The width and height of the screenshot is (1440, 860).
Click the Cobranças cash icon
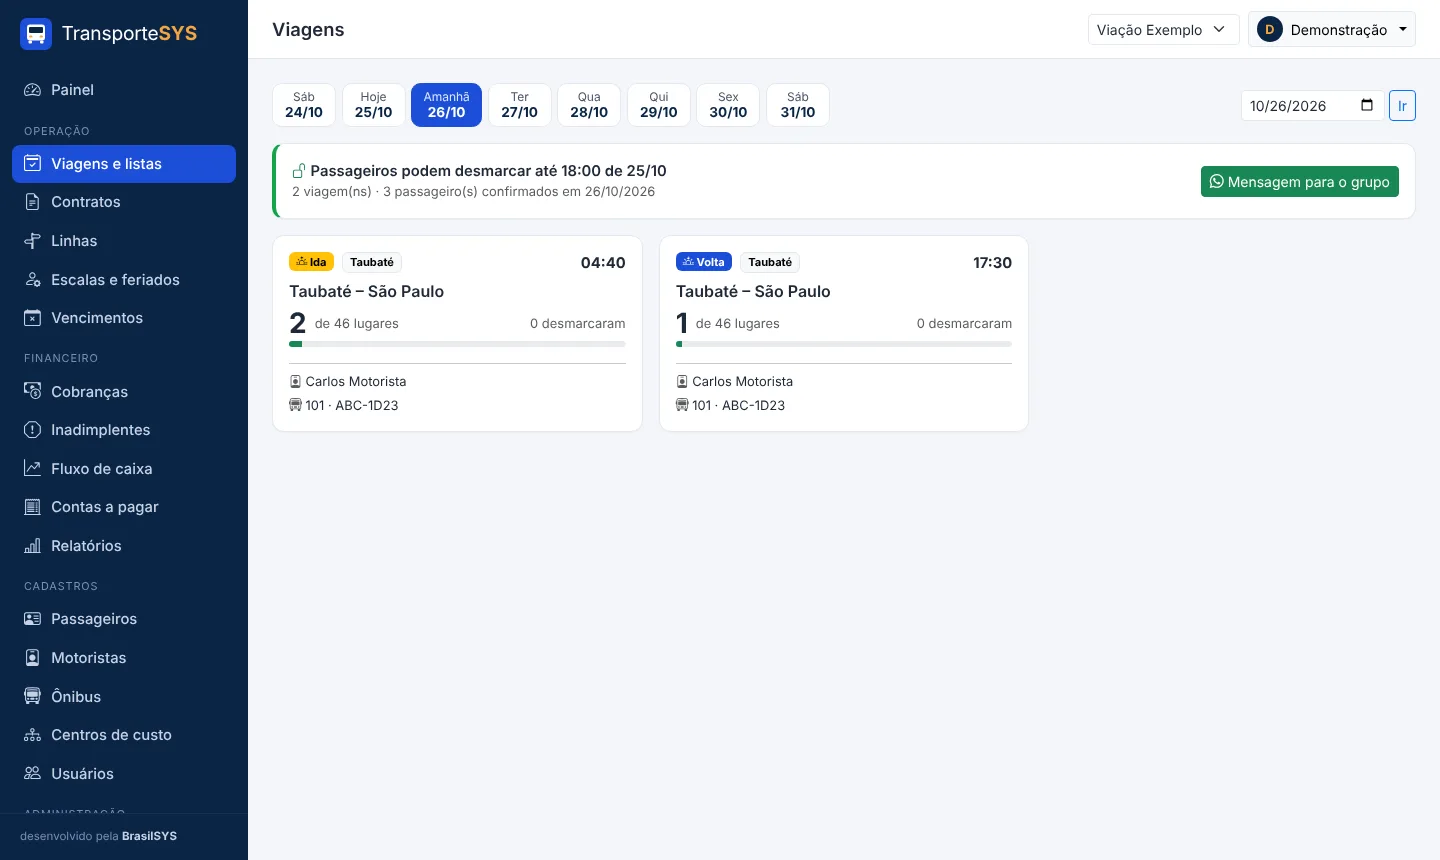coord(33,392)
